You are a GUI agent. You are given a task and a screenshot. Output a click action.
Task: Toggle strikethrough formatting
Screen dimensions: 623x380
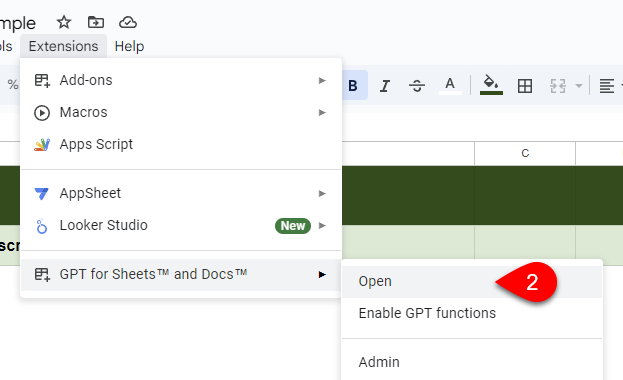click(x=417, y=85)
